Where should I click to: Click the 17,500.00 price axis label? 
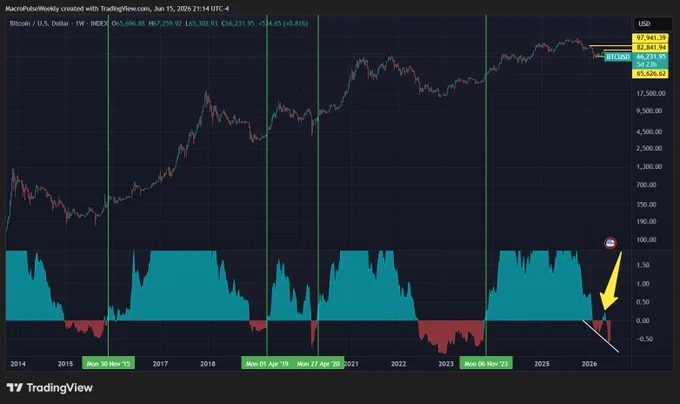651,93
